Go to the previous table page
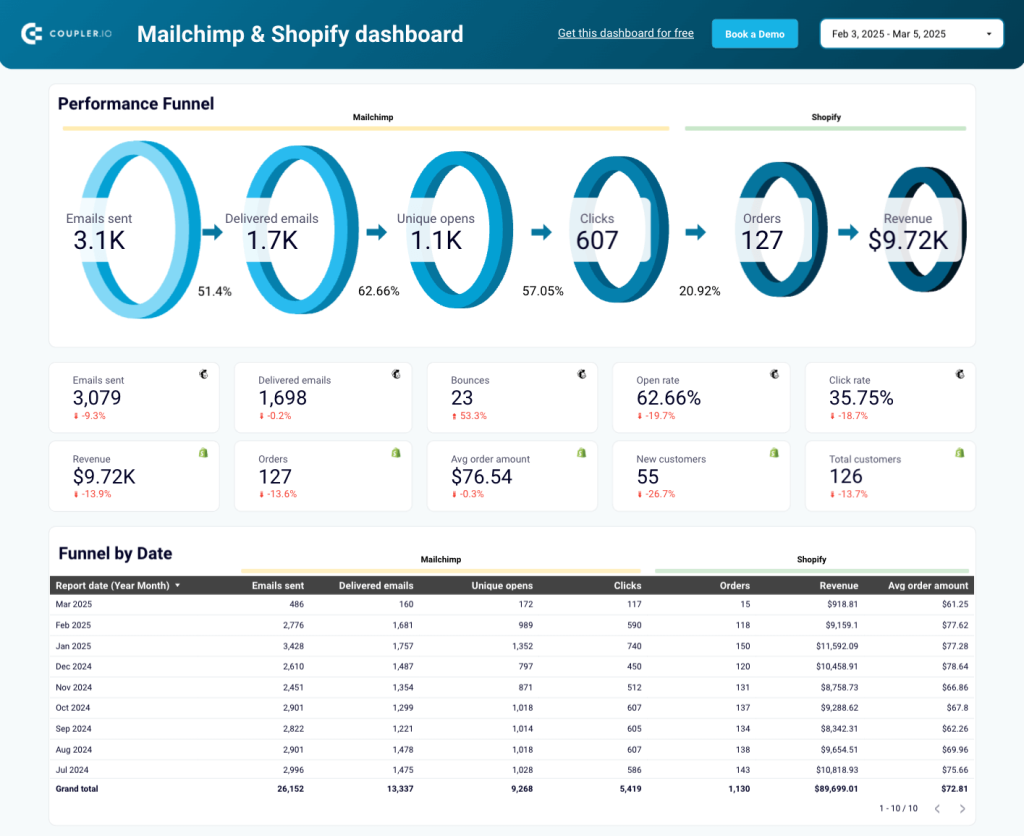Viewport: 1024px width, 836px height. tap(937, 809)
